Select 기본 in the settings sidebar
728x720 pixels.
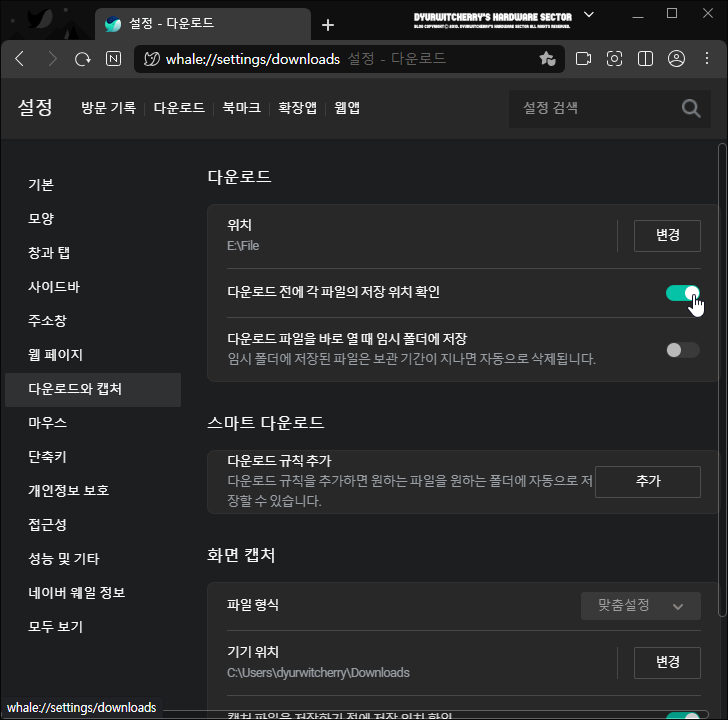41,185
